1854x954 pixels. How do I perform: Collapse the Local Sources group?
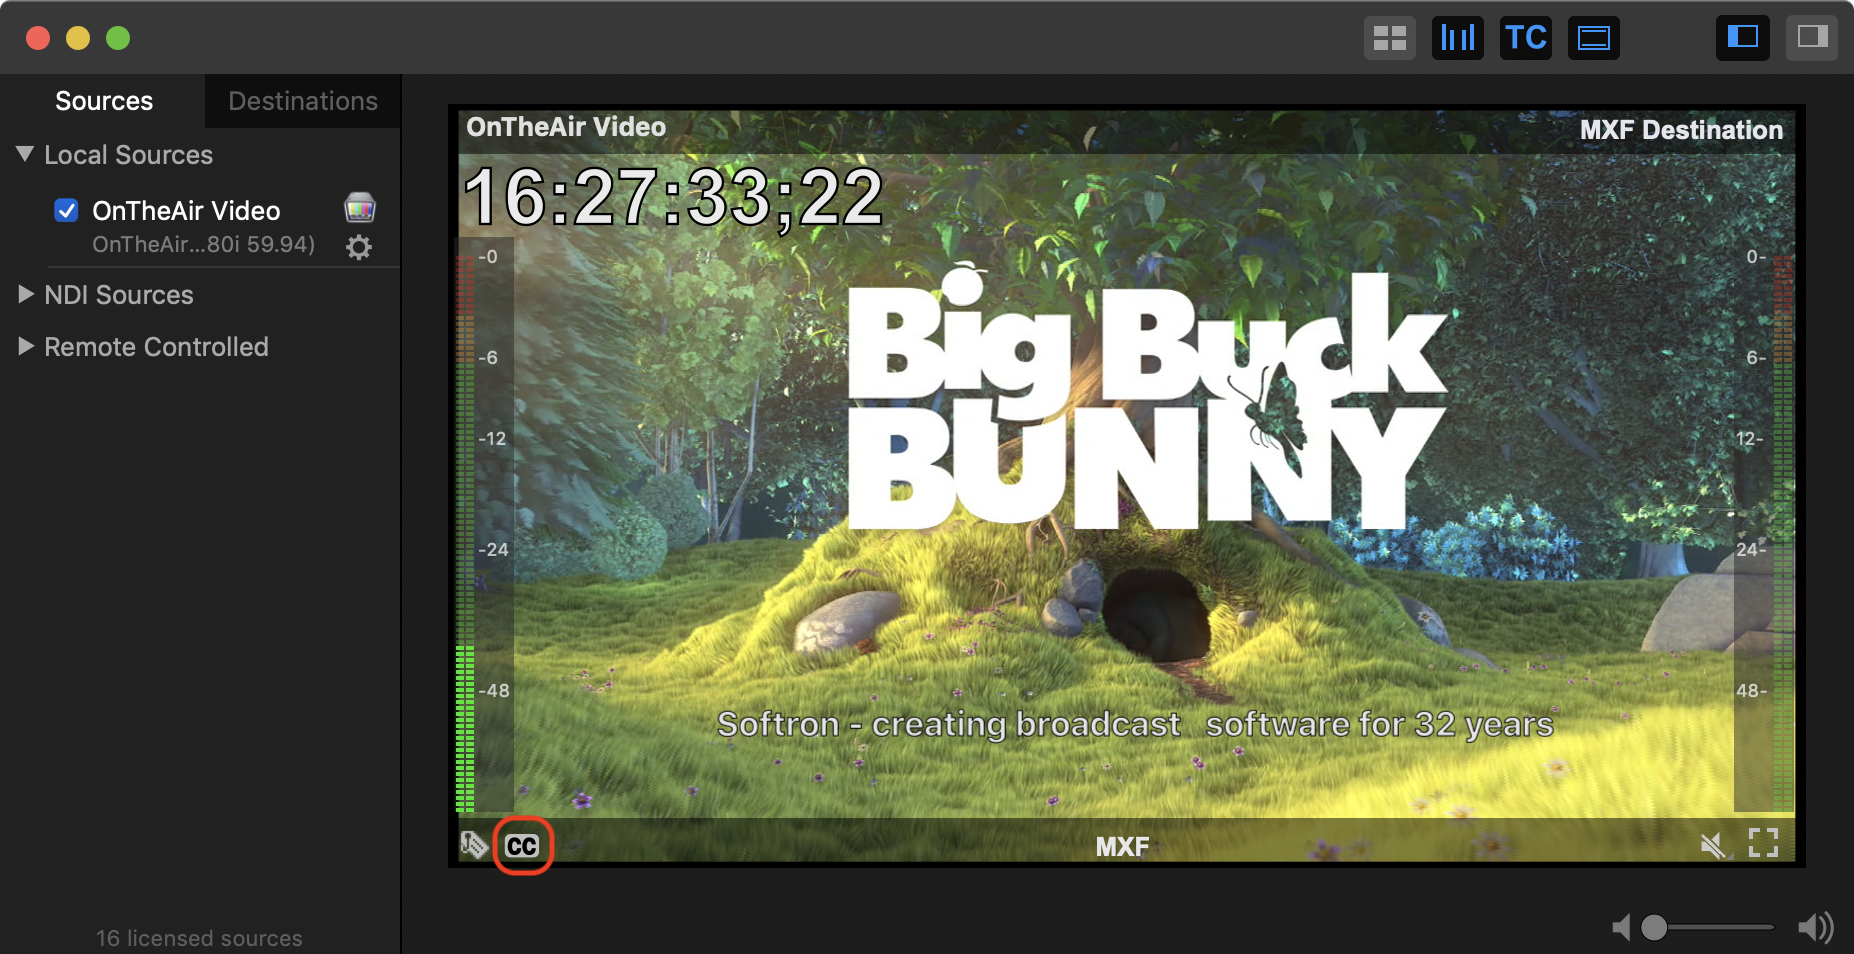26,154
